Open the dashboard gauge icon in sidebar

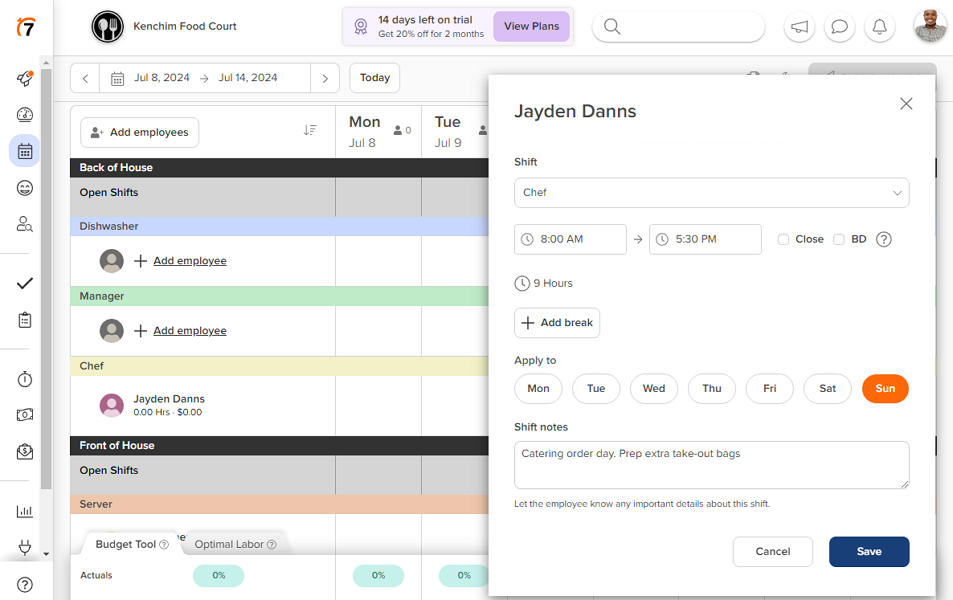[x=25, y=114]
